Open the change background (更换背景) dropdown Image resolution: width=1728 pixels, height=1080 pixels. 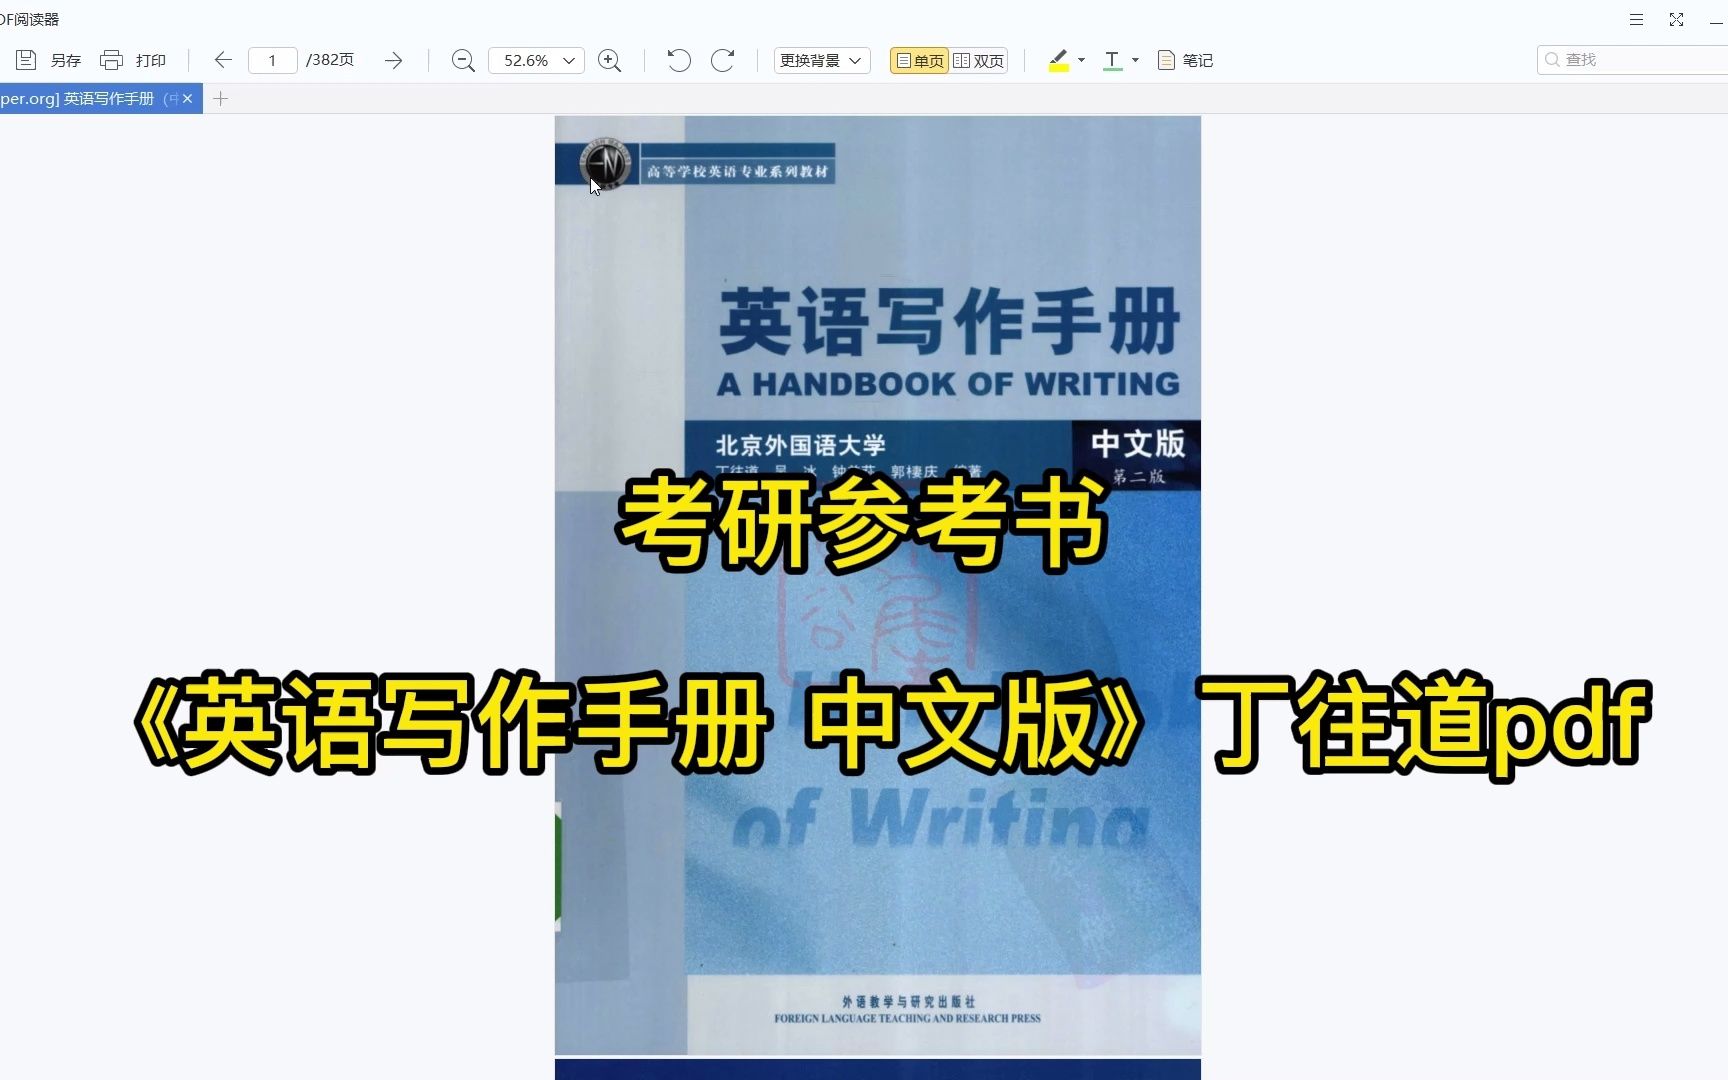822,60
